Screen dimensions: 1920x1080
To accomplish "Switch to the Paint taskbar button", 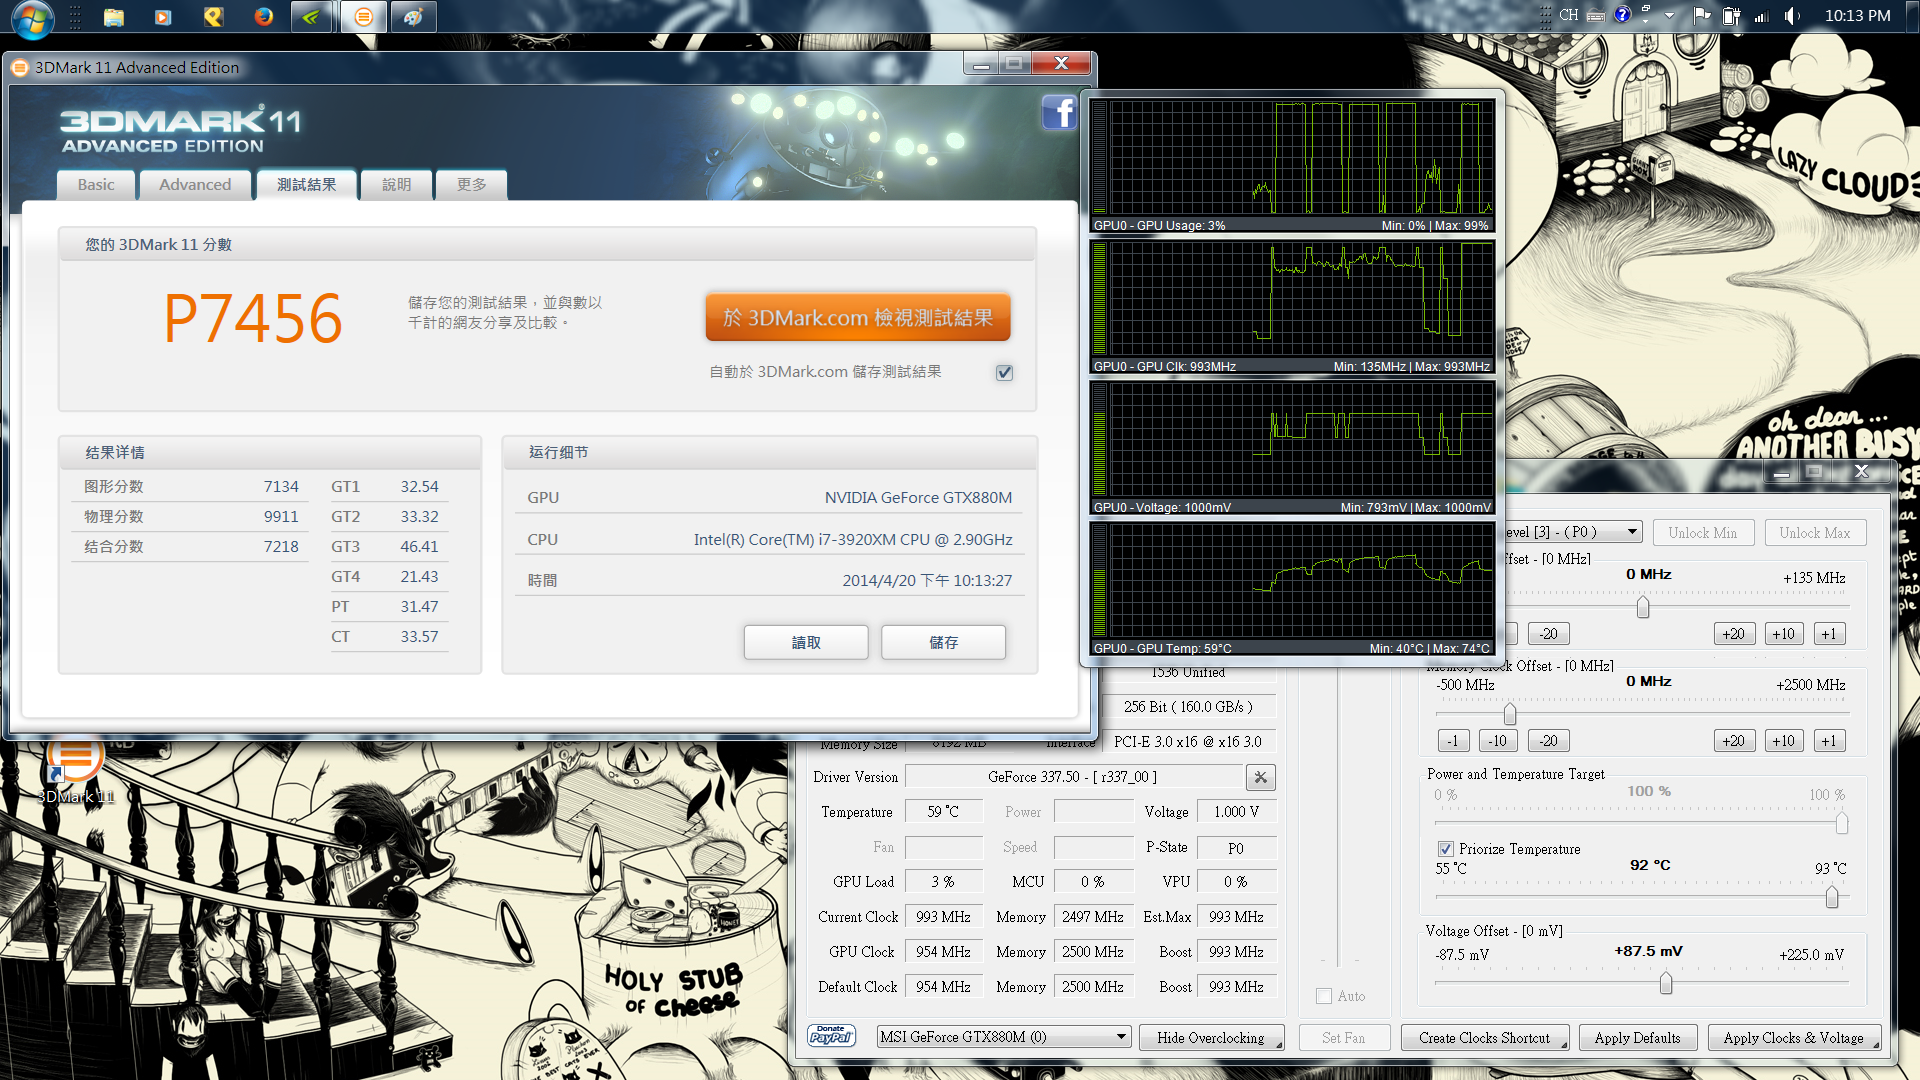I will click(413, 17).
